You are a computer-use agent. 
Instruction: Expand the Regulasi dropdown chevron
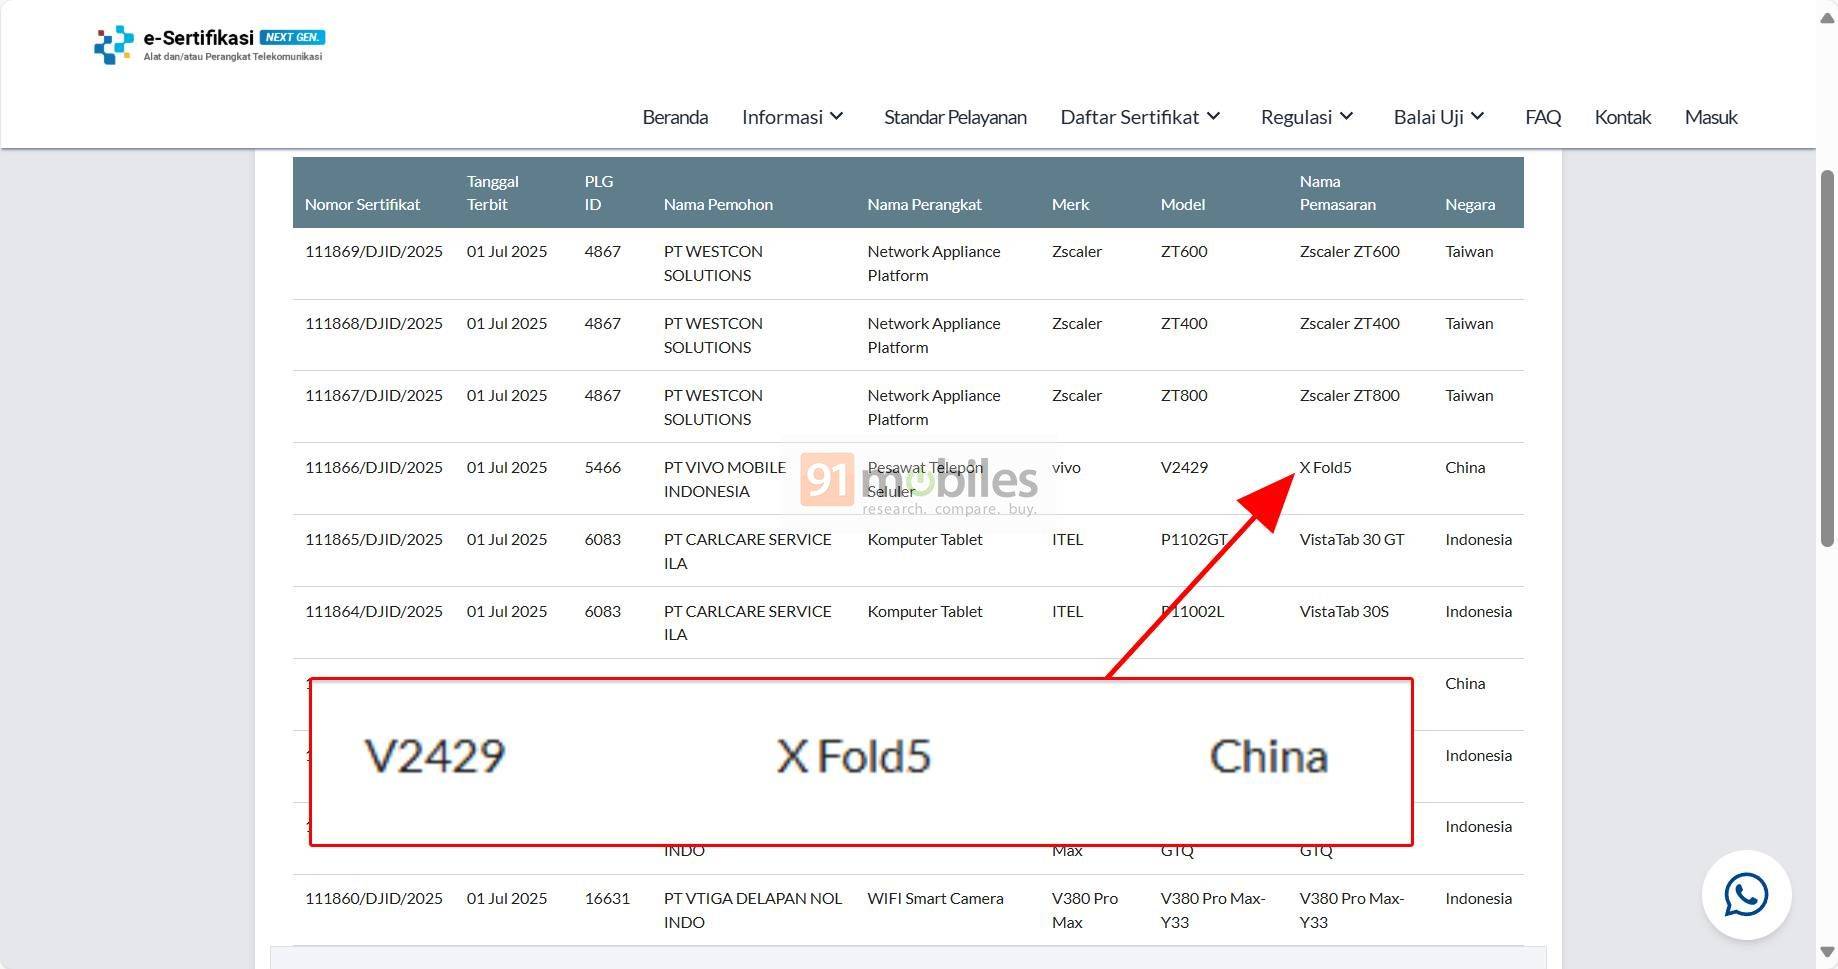coord(1346,116)
